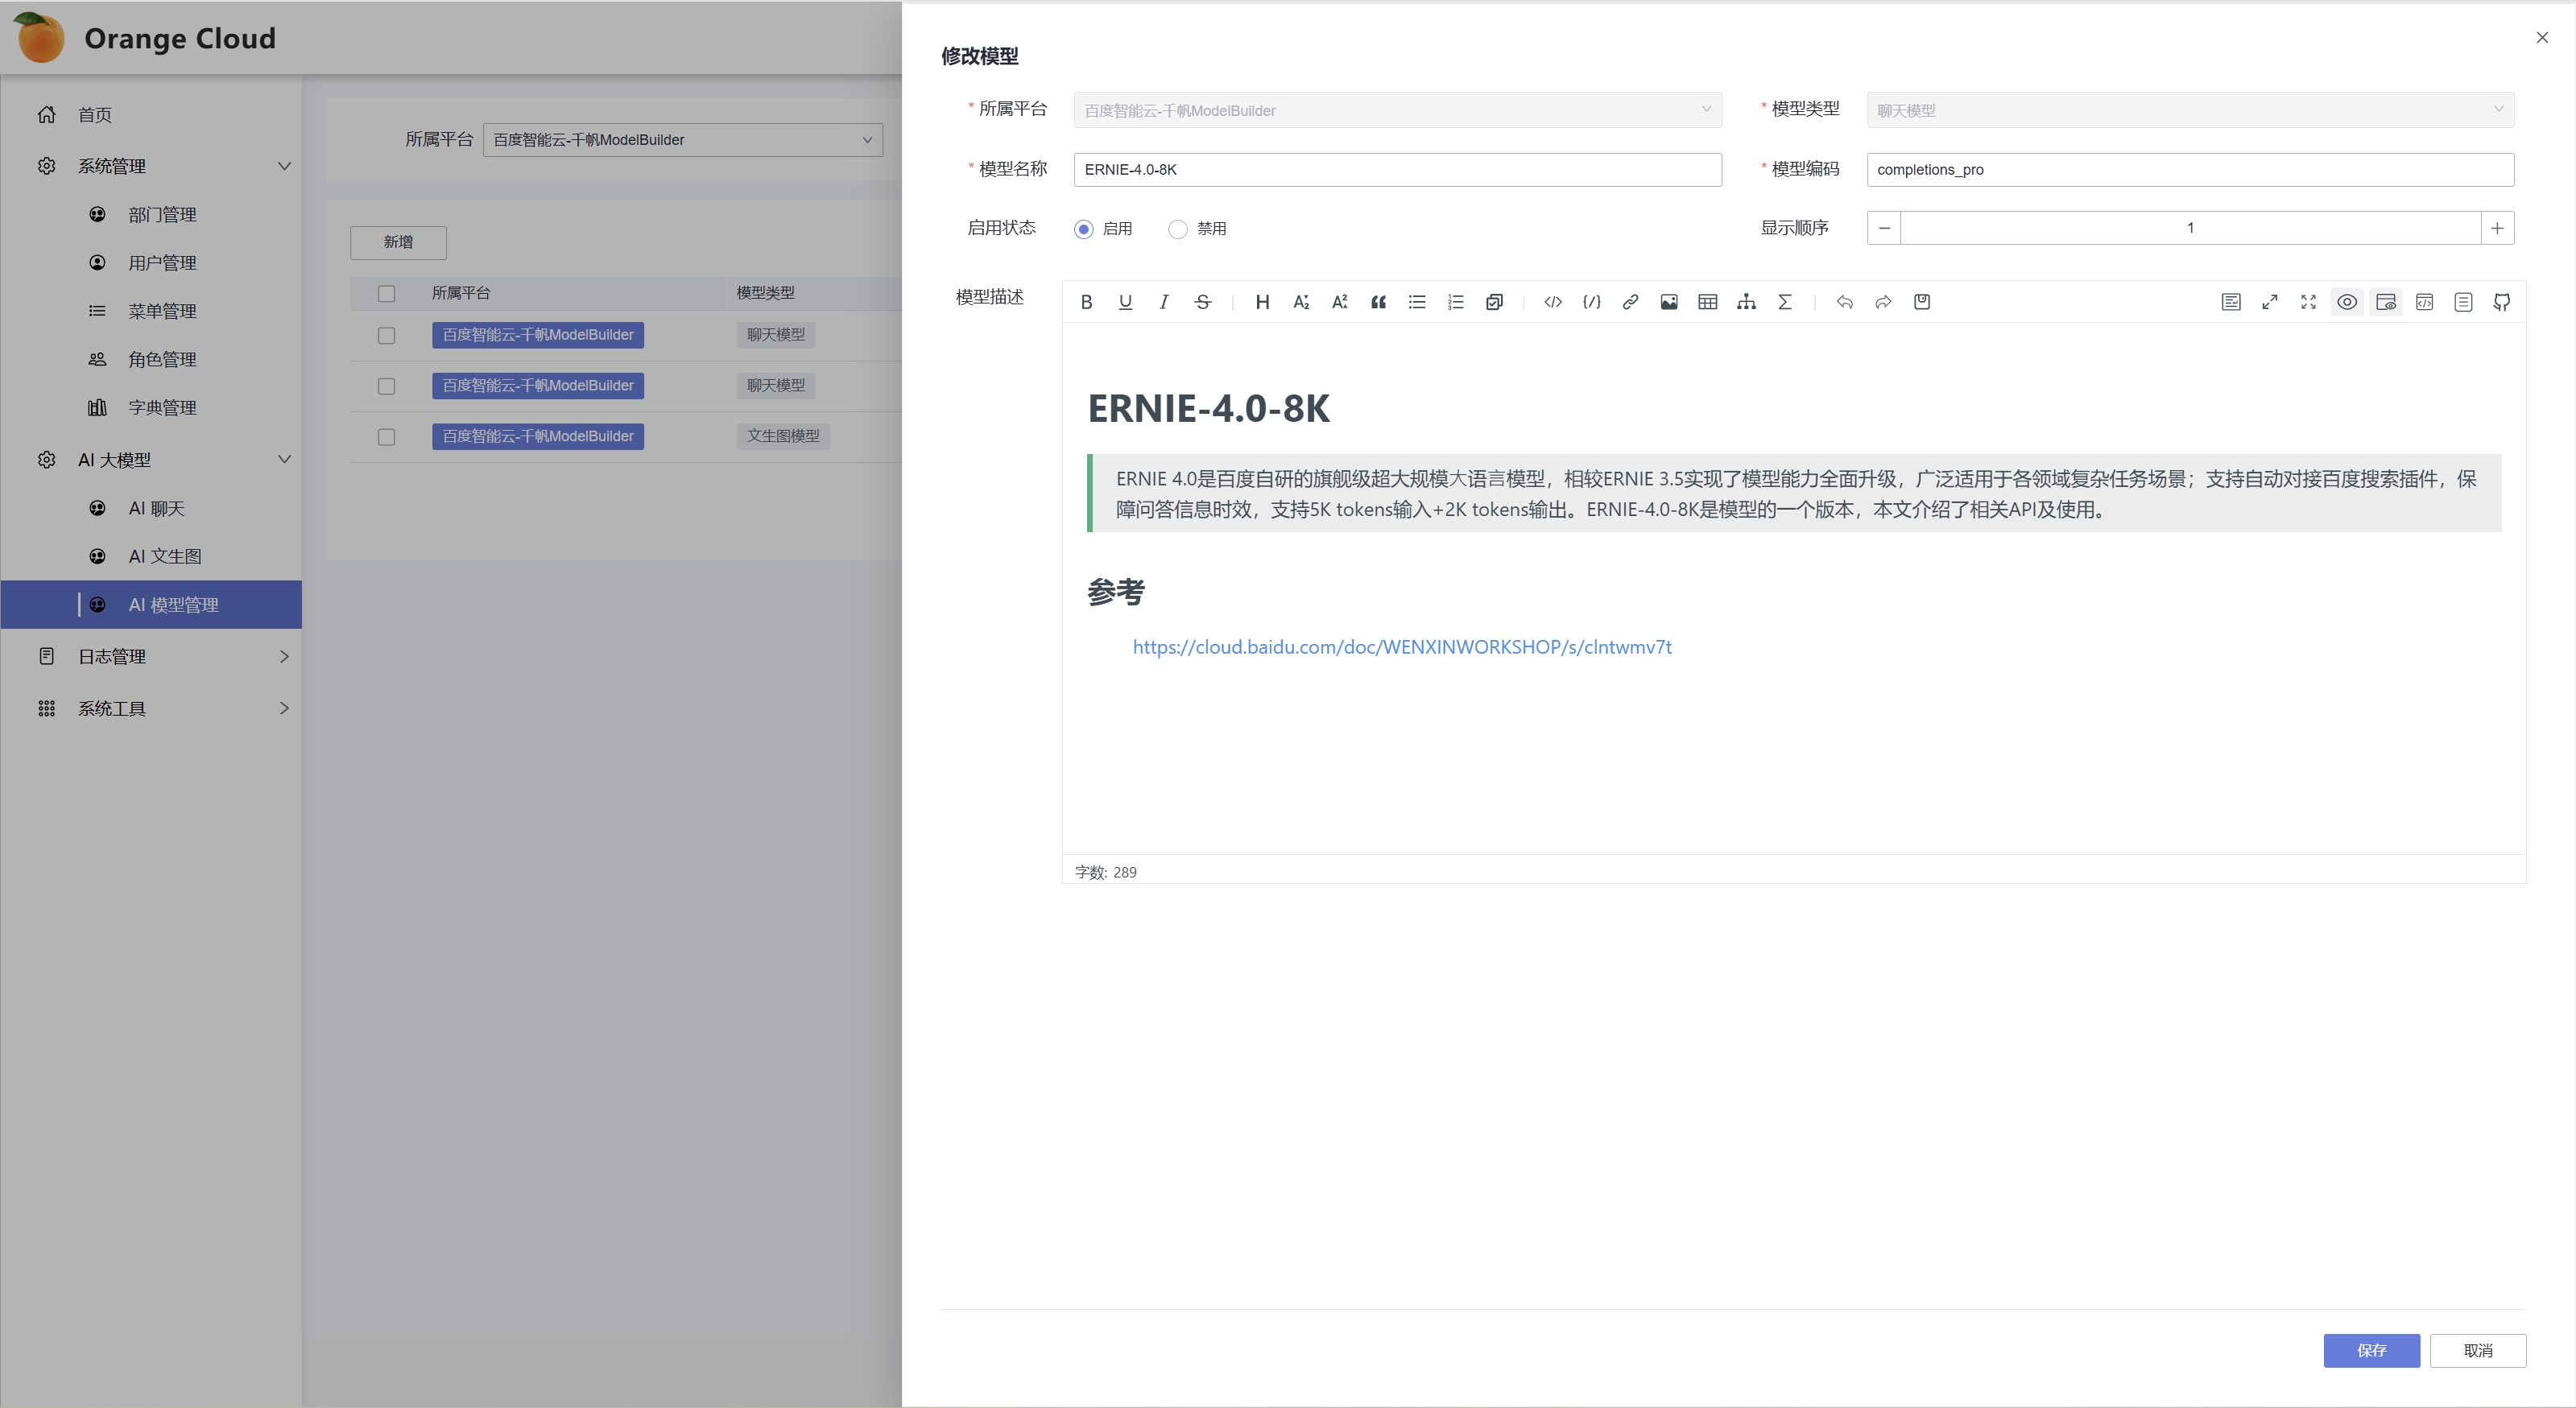Screen dimensions: 2576x1408
Task: Expand the 系统工具 menu
Action: tap(152, 709)
